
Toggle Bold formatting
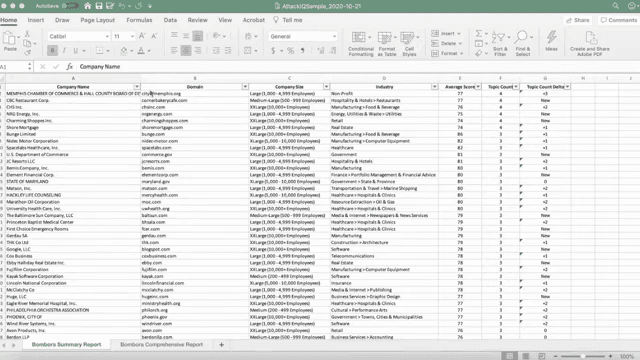pos(52,51)
